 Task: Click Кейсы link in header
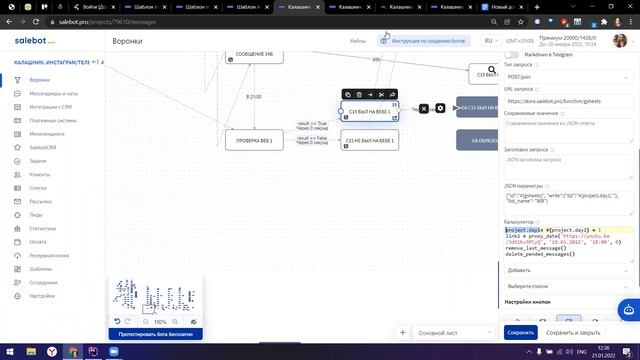358,41
